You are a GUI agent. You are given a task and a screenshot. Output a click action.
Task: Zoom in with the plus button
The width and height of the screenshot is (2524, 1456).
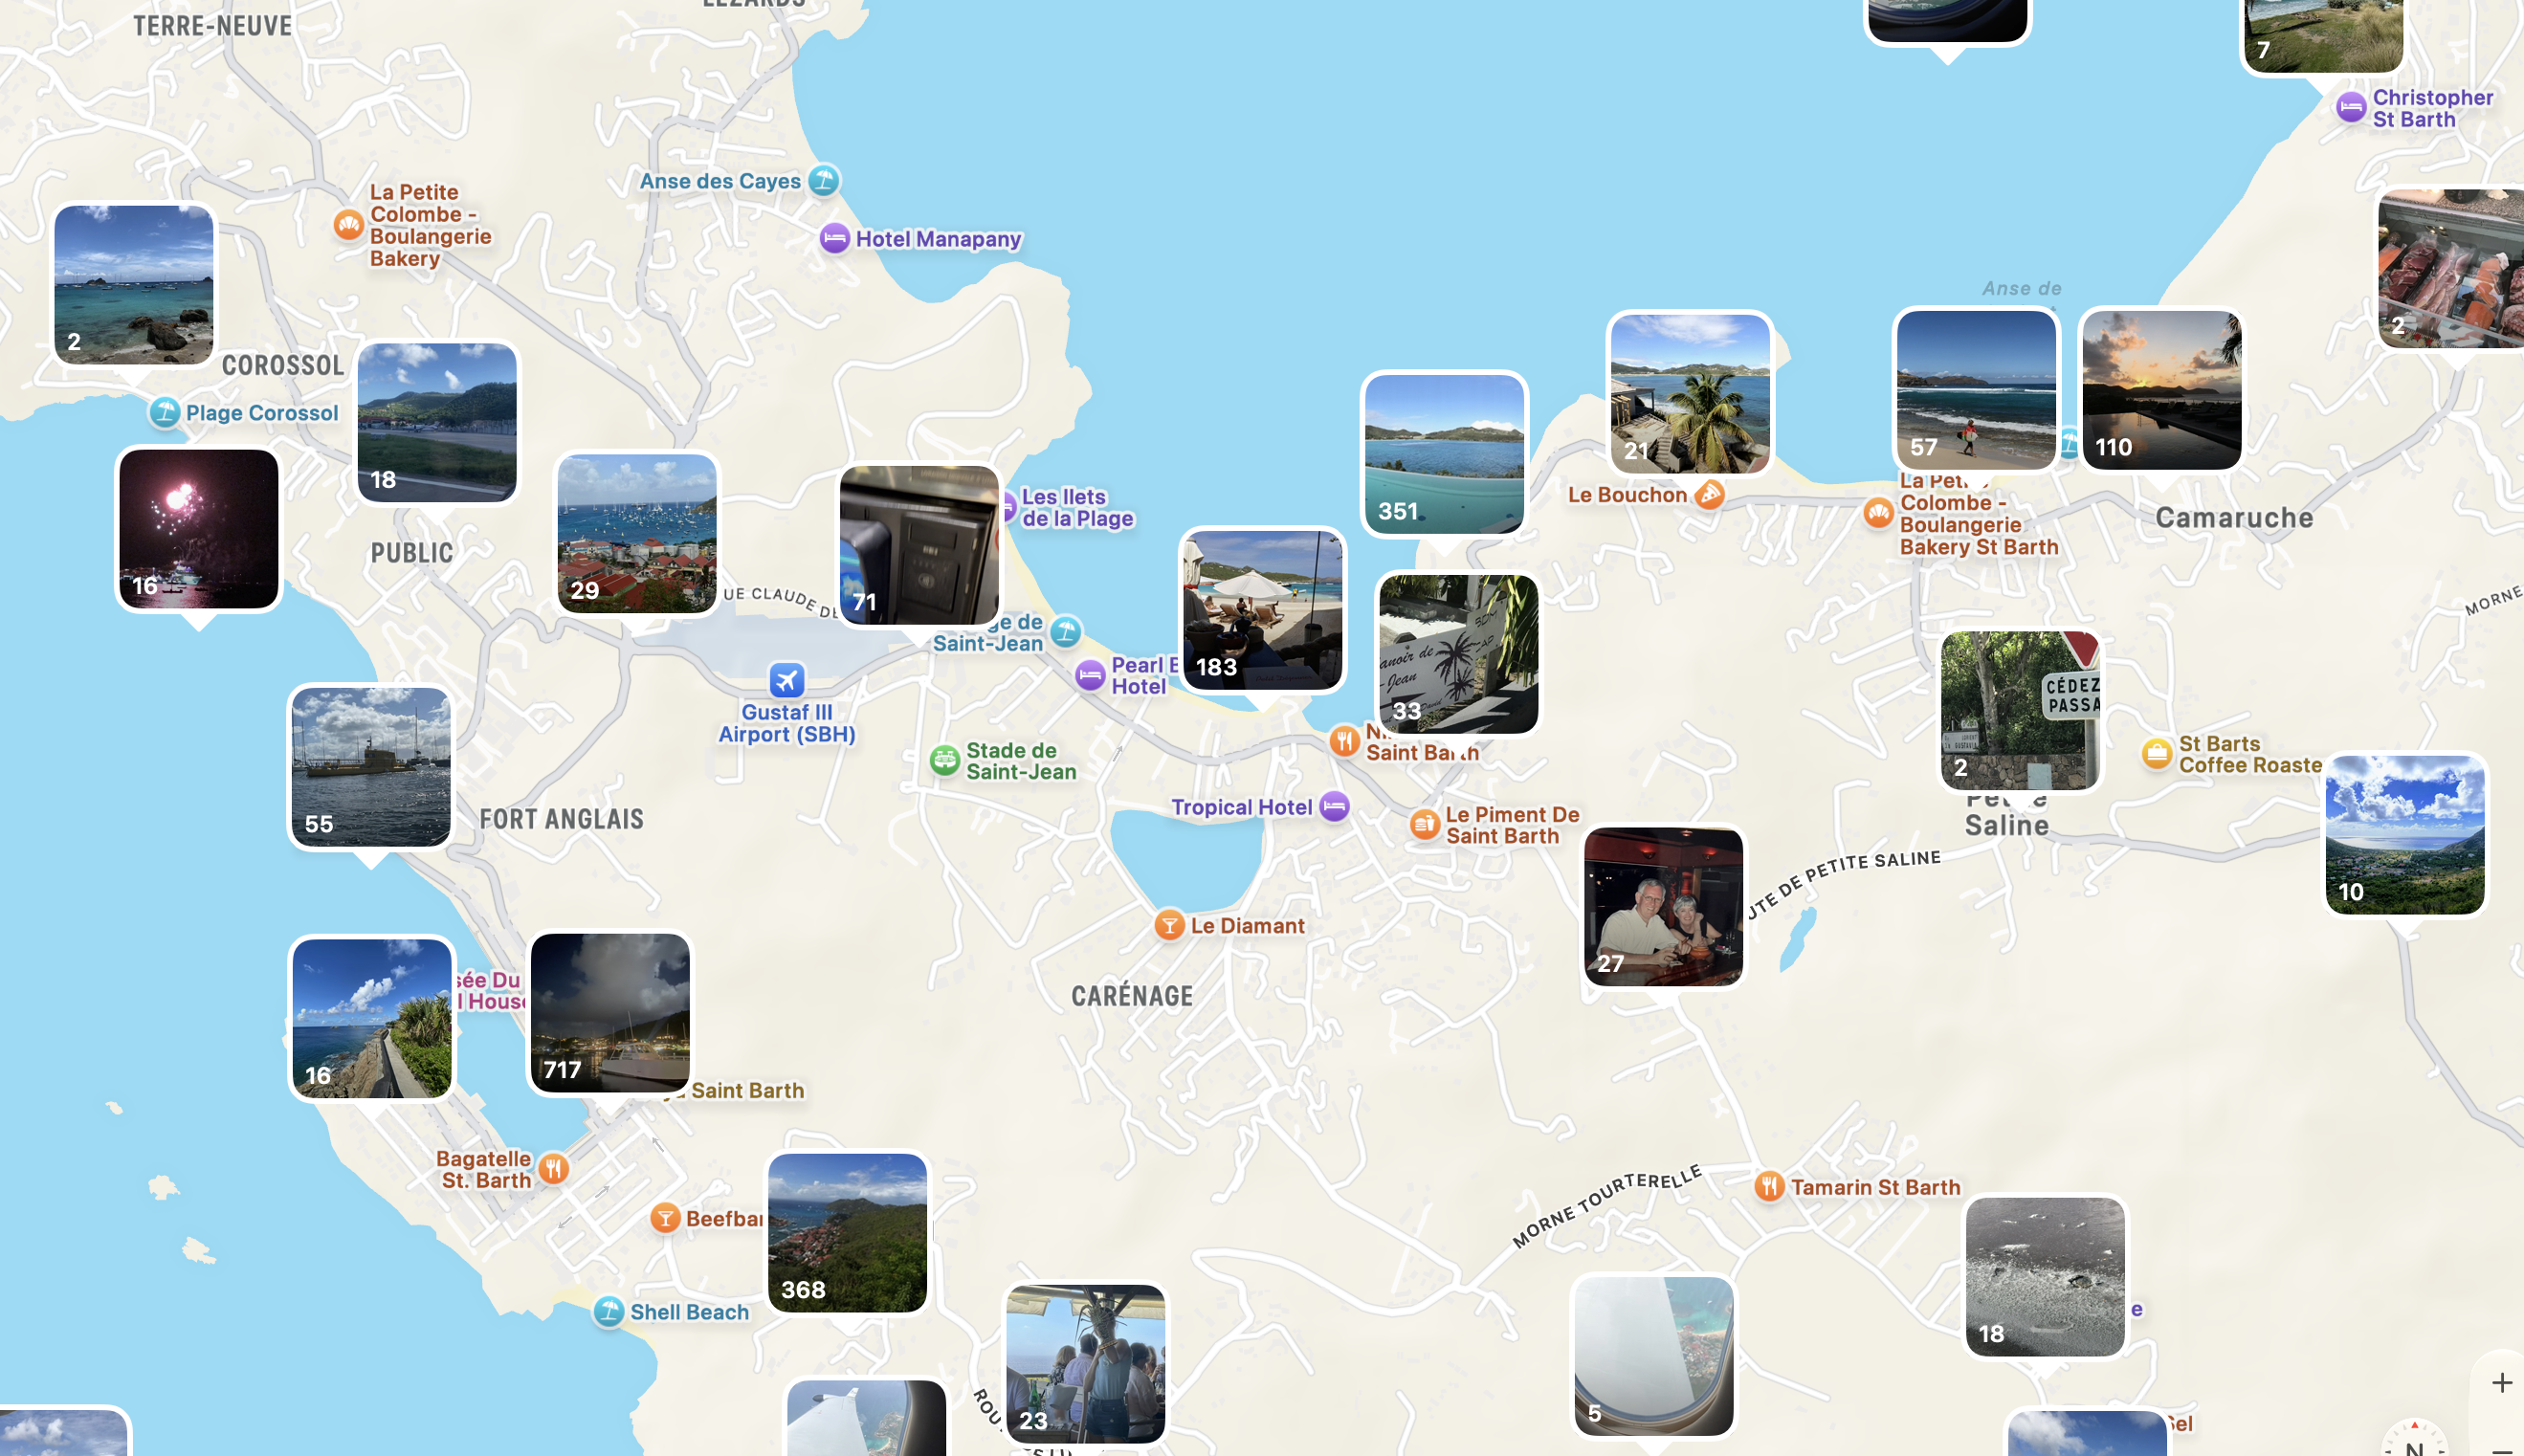pos(2502,1382)
